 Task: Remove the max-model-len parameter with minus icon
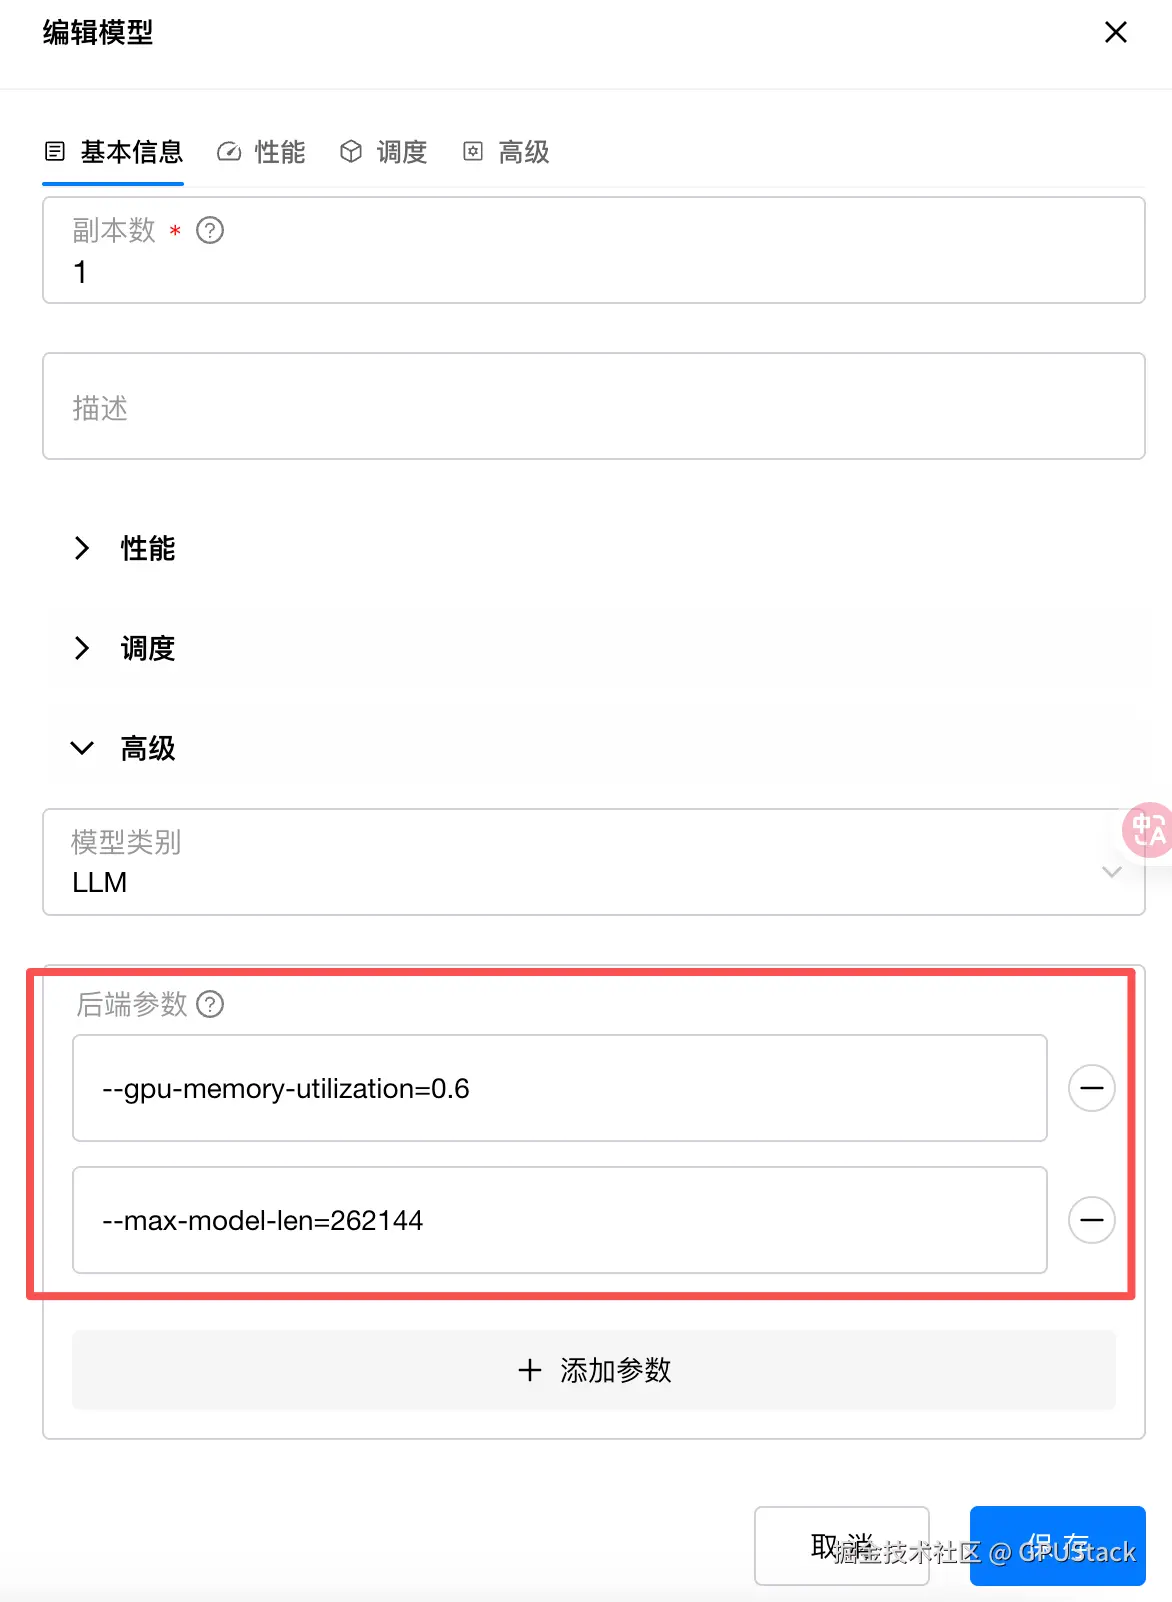(1091, 1220)
